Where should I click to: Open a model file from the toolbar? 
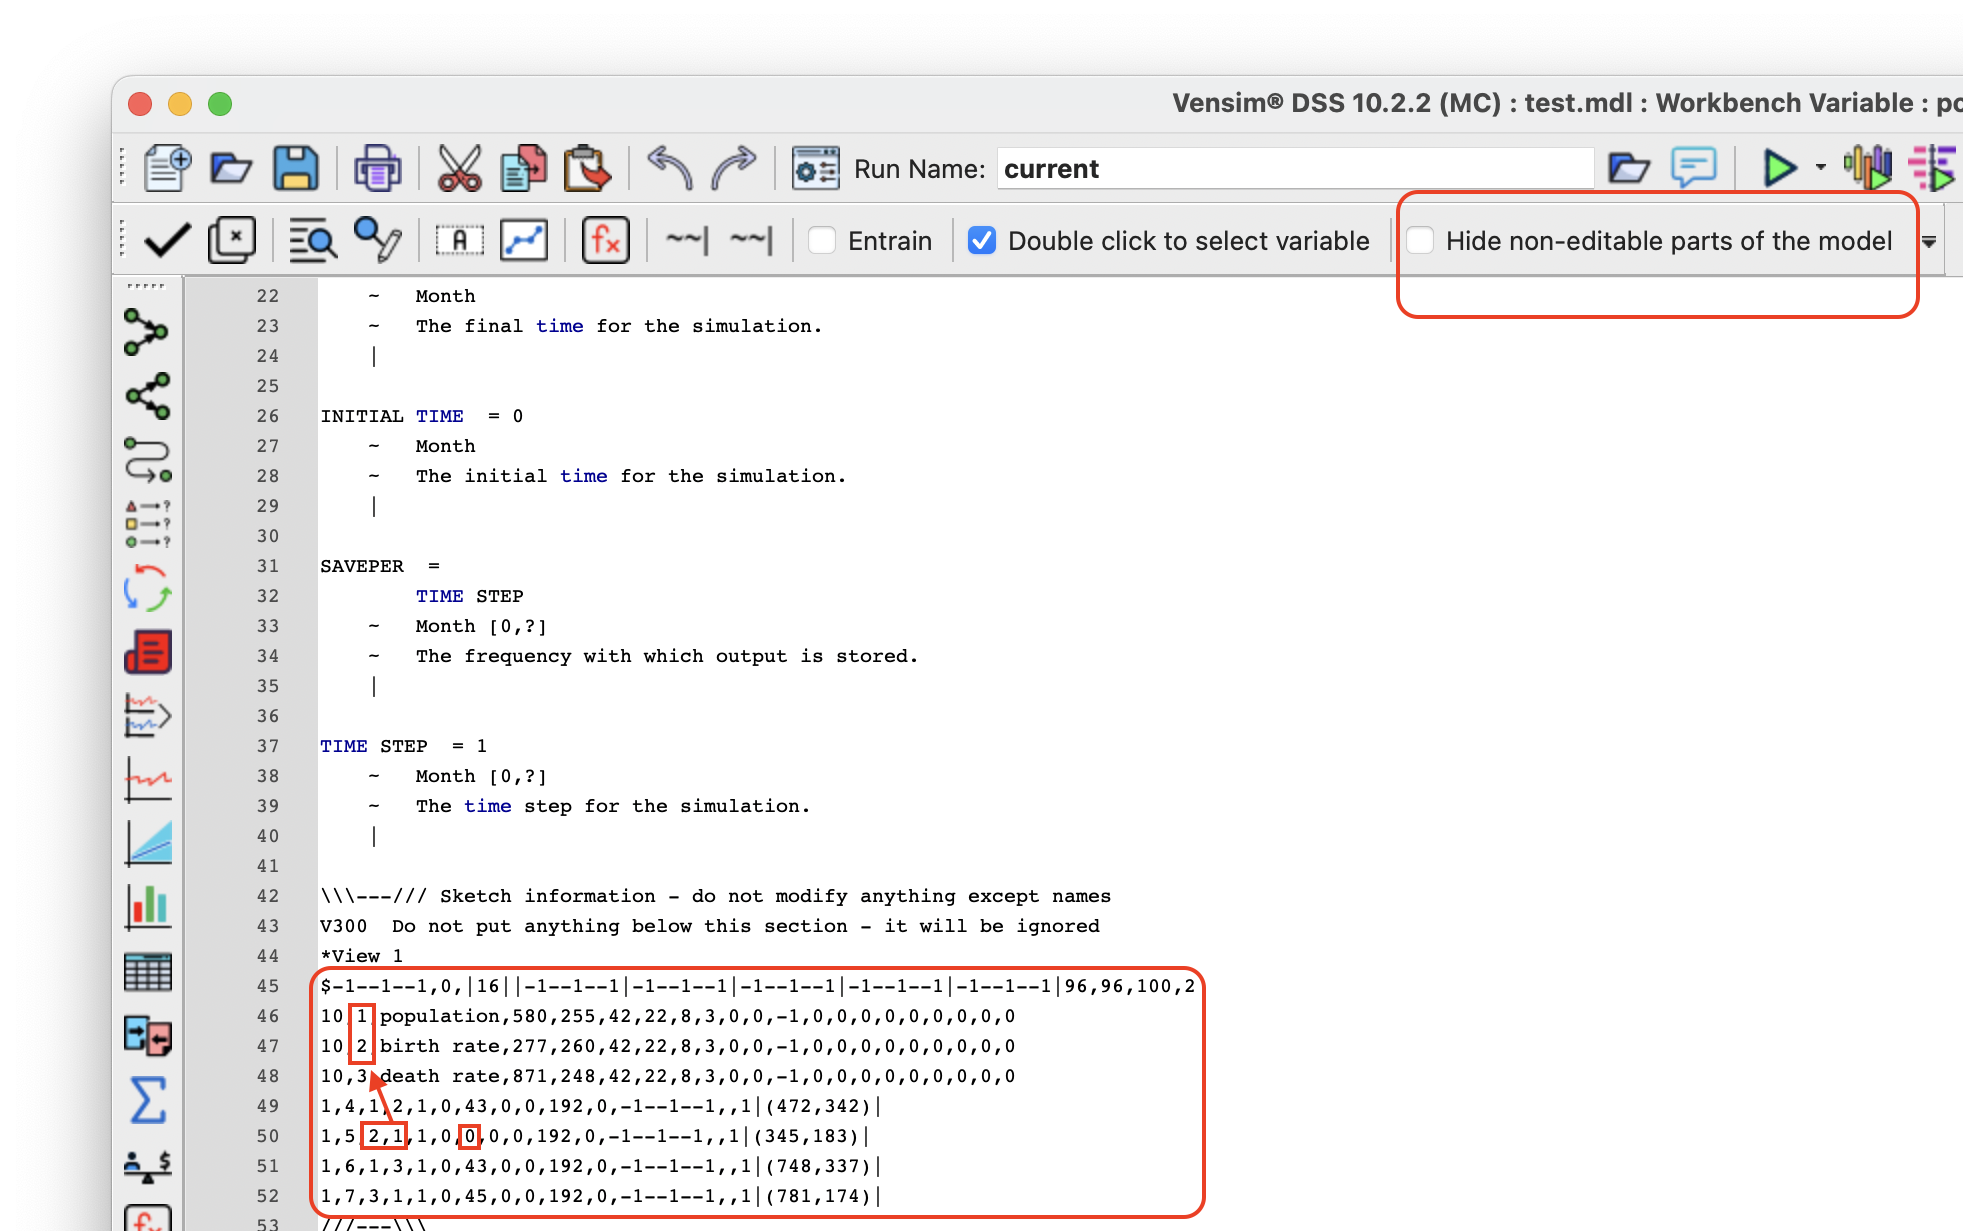231,168
